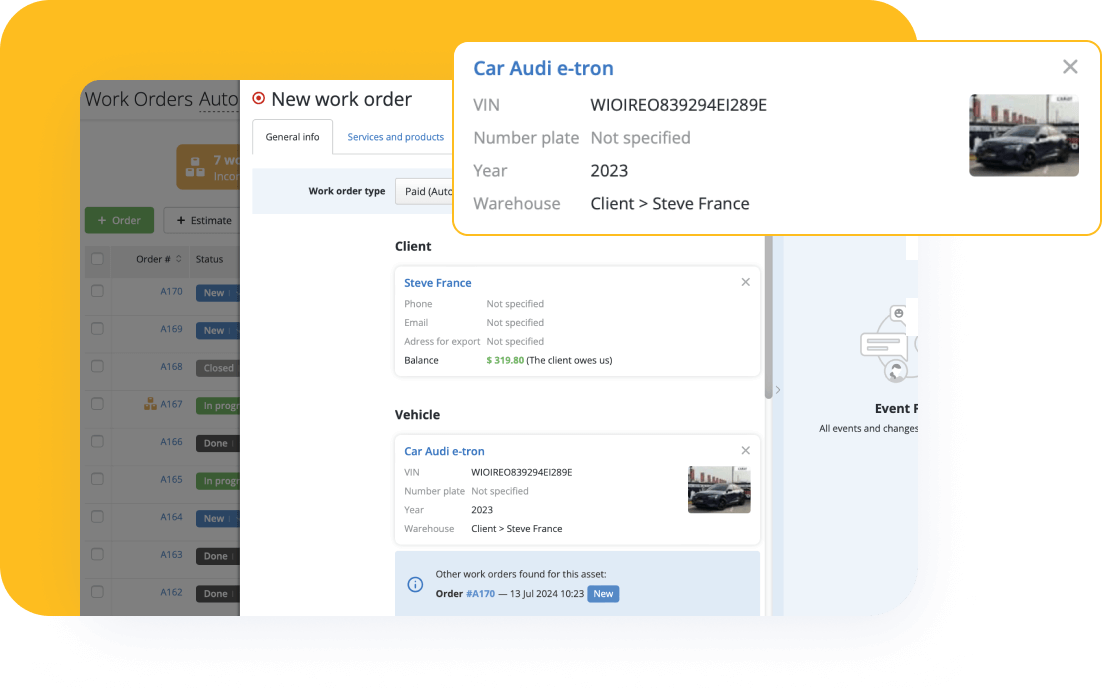Image resolution: width=1102 pixels, height=688 pixels.
Task: Tick checkbox for order A167
Action: pos(97,404)
